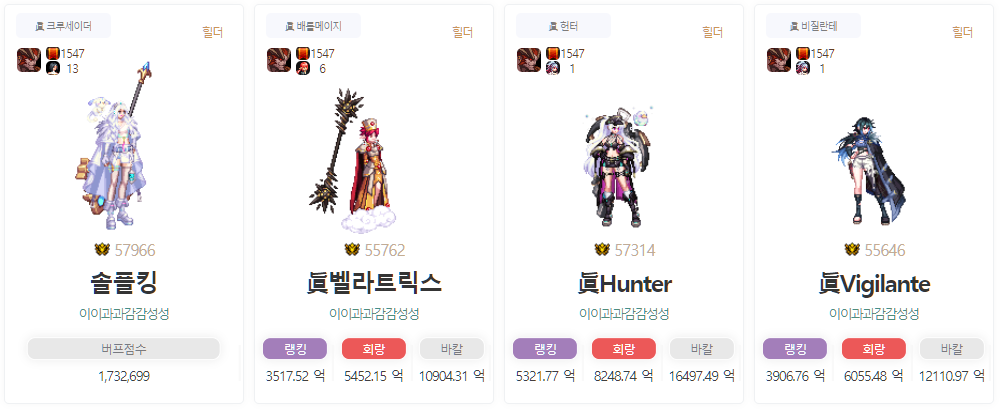
Task: Click the server icon on 솔플킹 card
Action: click(29, 60)
